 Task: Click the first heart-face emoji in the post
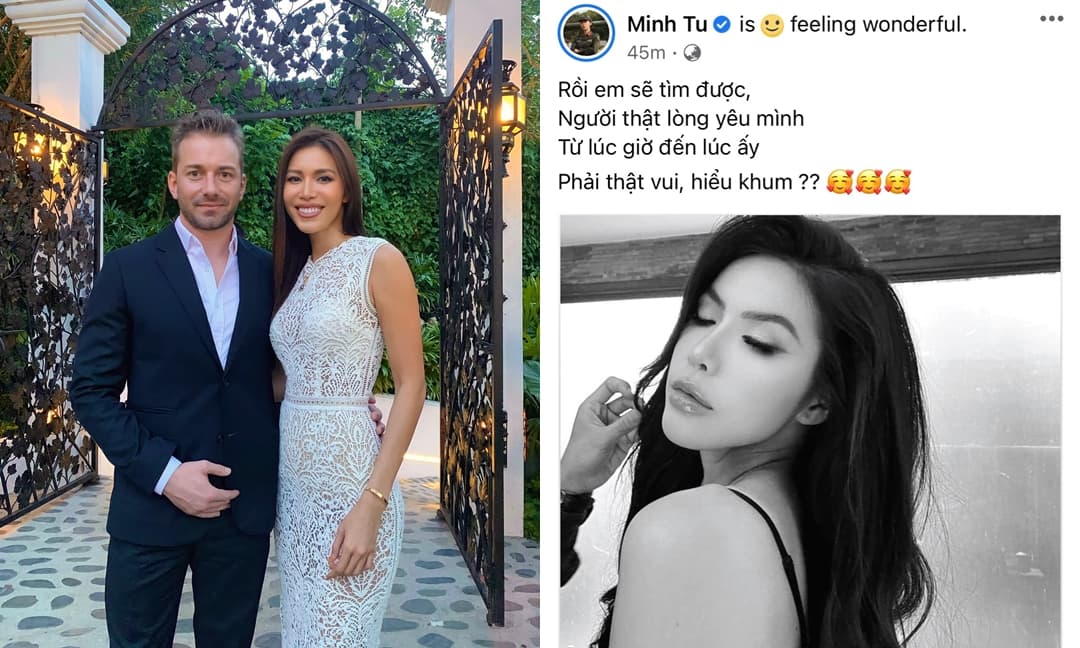840,182
